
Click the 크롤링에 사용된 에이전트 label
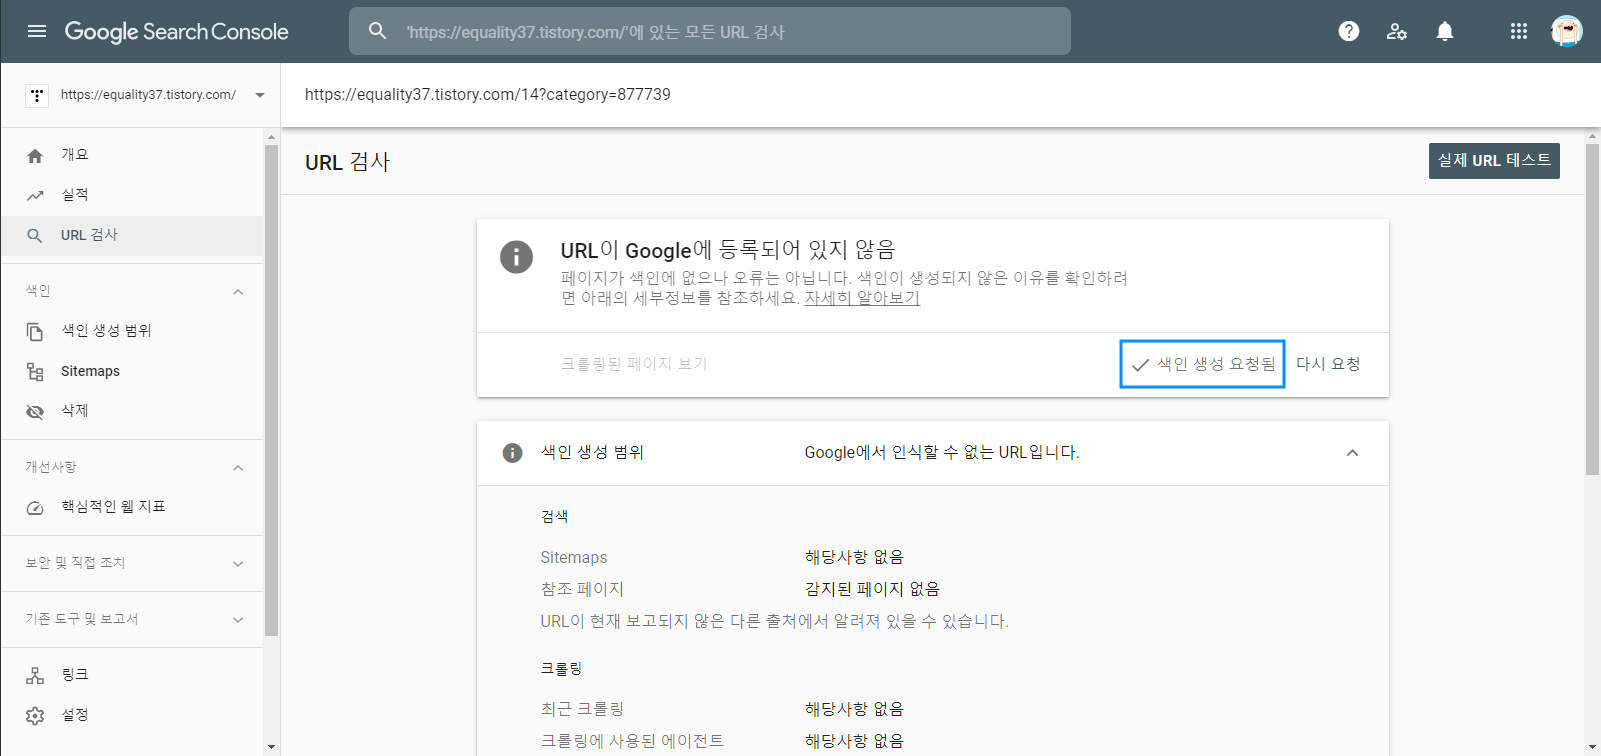632,741
